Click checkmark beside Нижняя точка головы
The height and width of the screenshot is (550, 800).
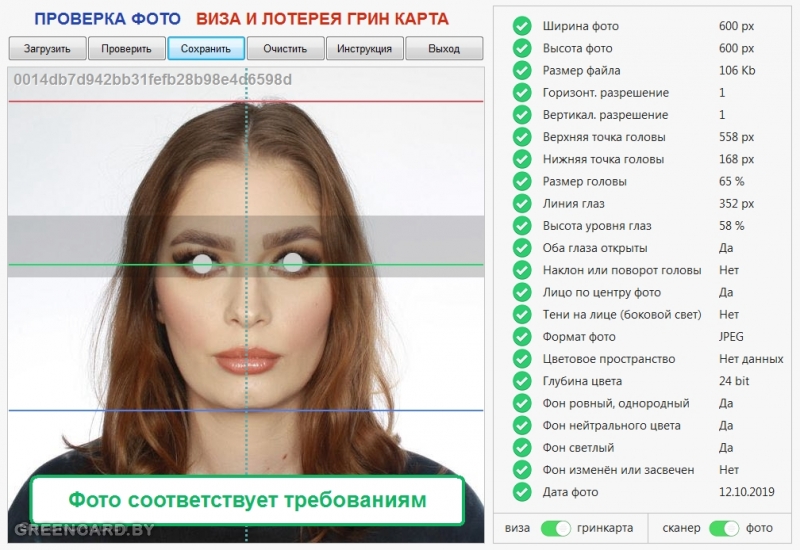[522, 159]
